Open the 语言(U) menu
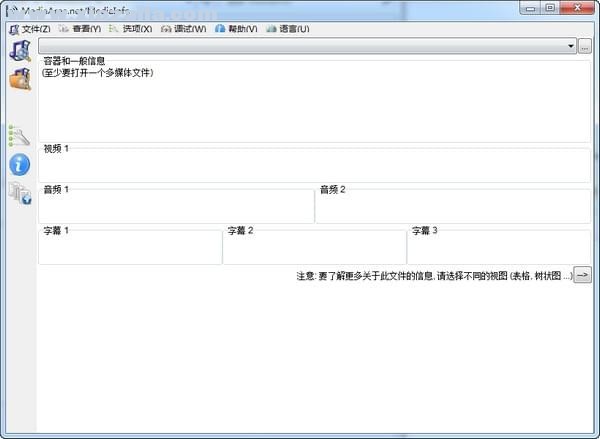The height and width of the screenshot is (439, 600). (288, 29)
